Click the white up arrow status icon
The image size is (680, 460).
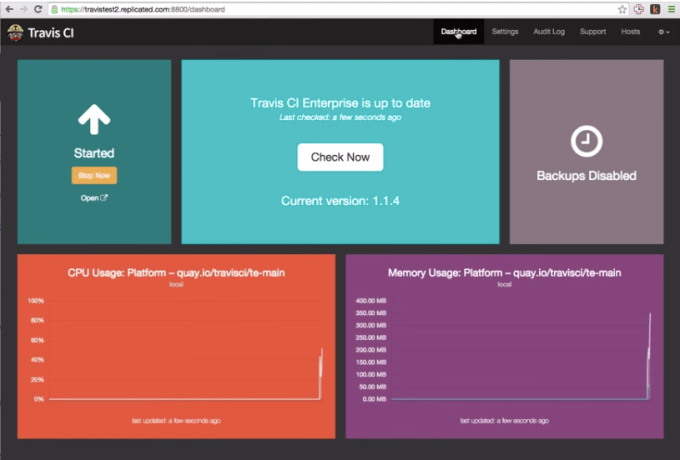(94, 120)
